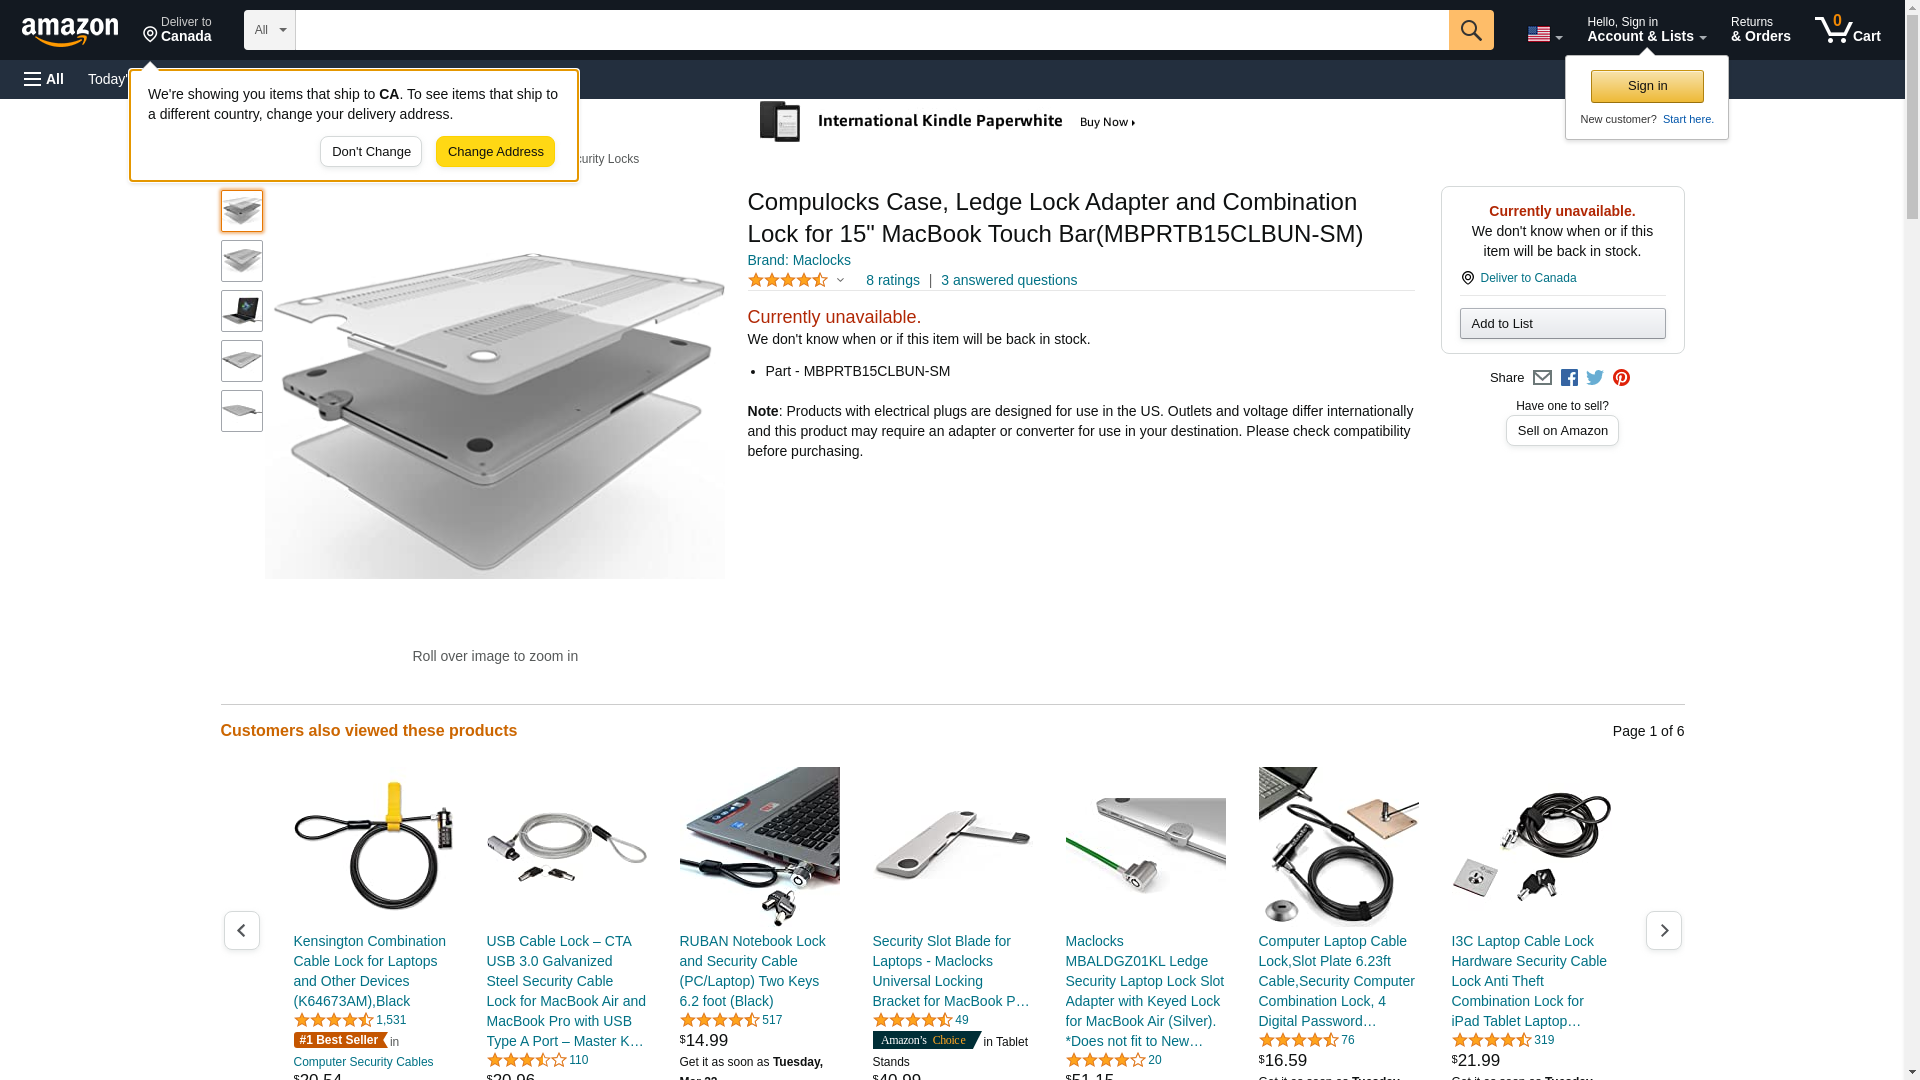The image size is (1920, 1080).
Task: Select the third product thumbnail image
Action: (x=241, y=311)
